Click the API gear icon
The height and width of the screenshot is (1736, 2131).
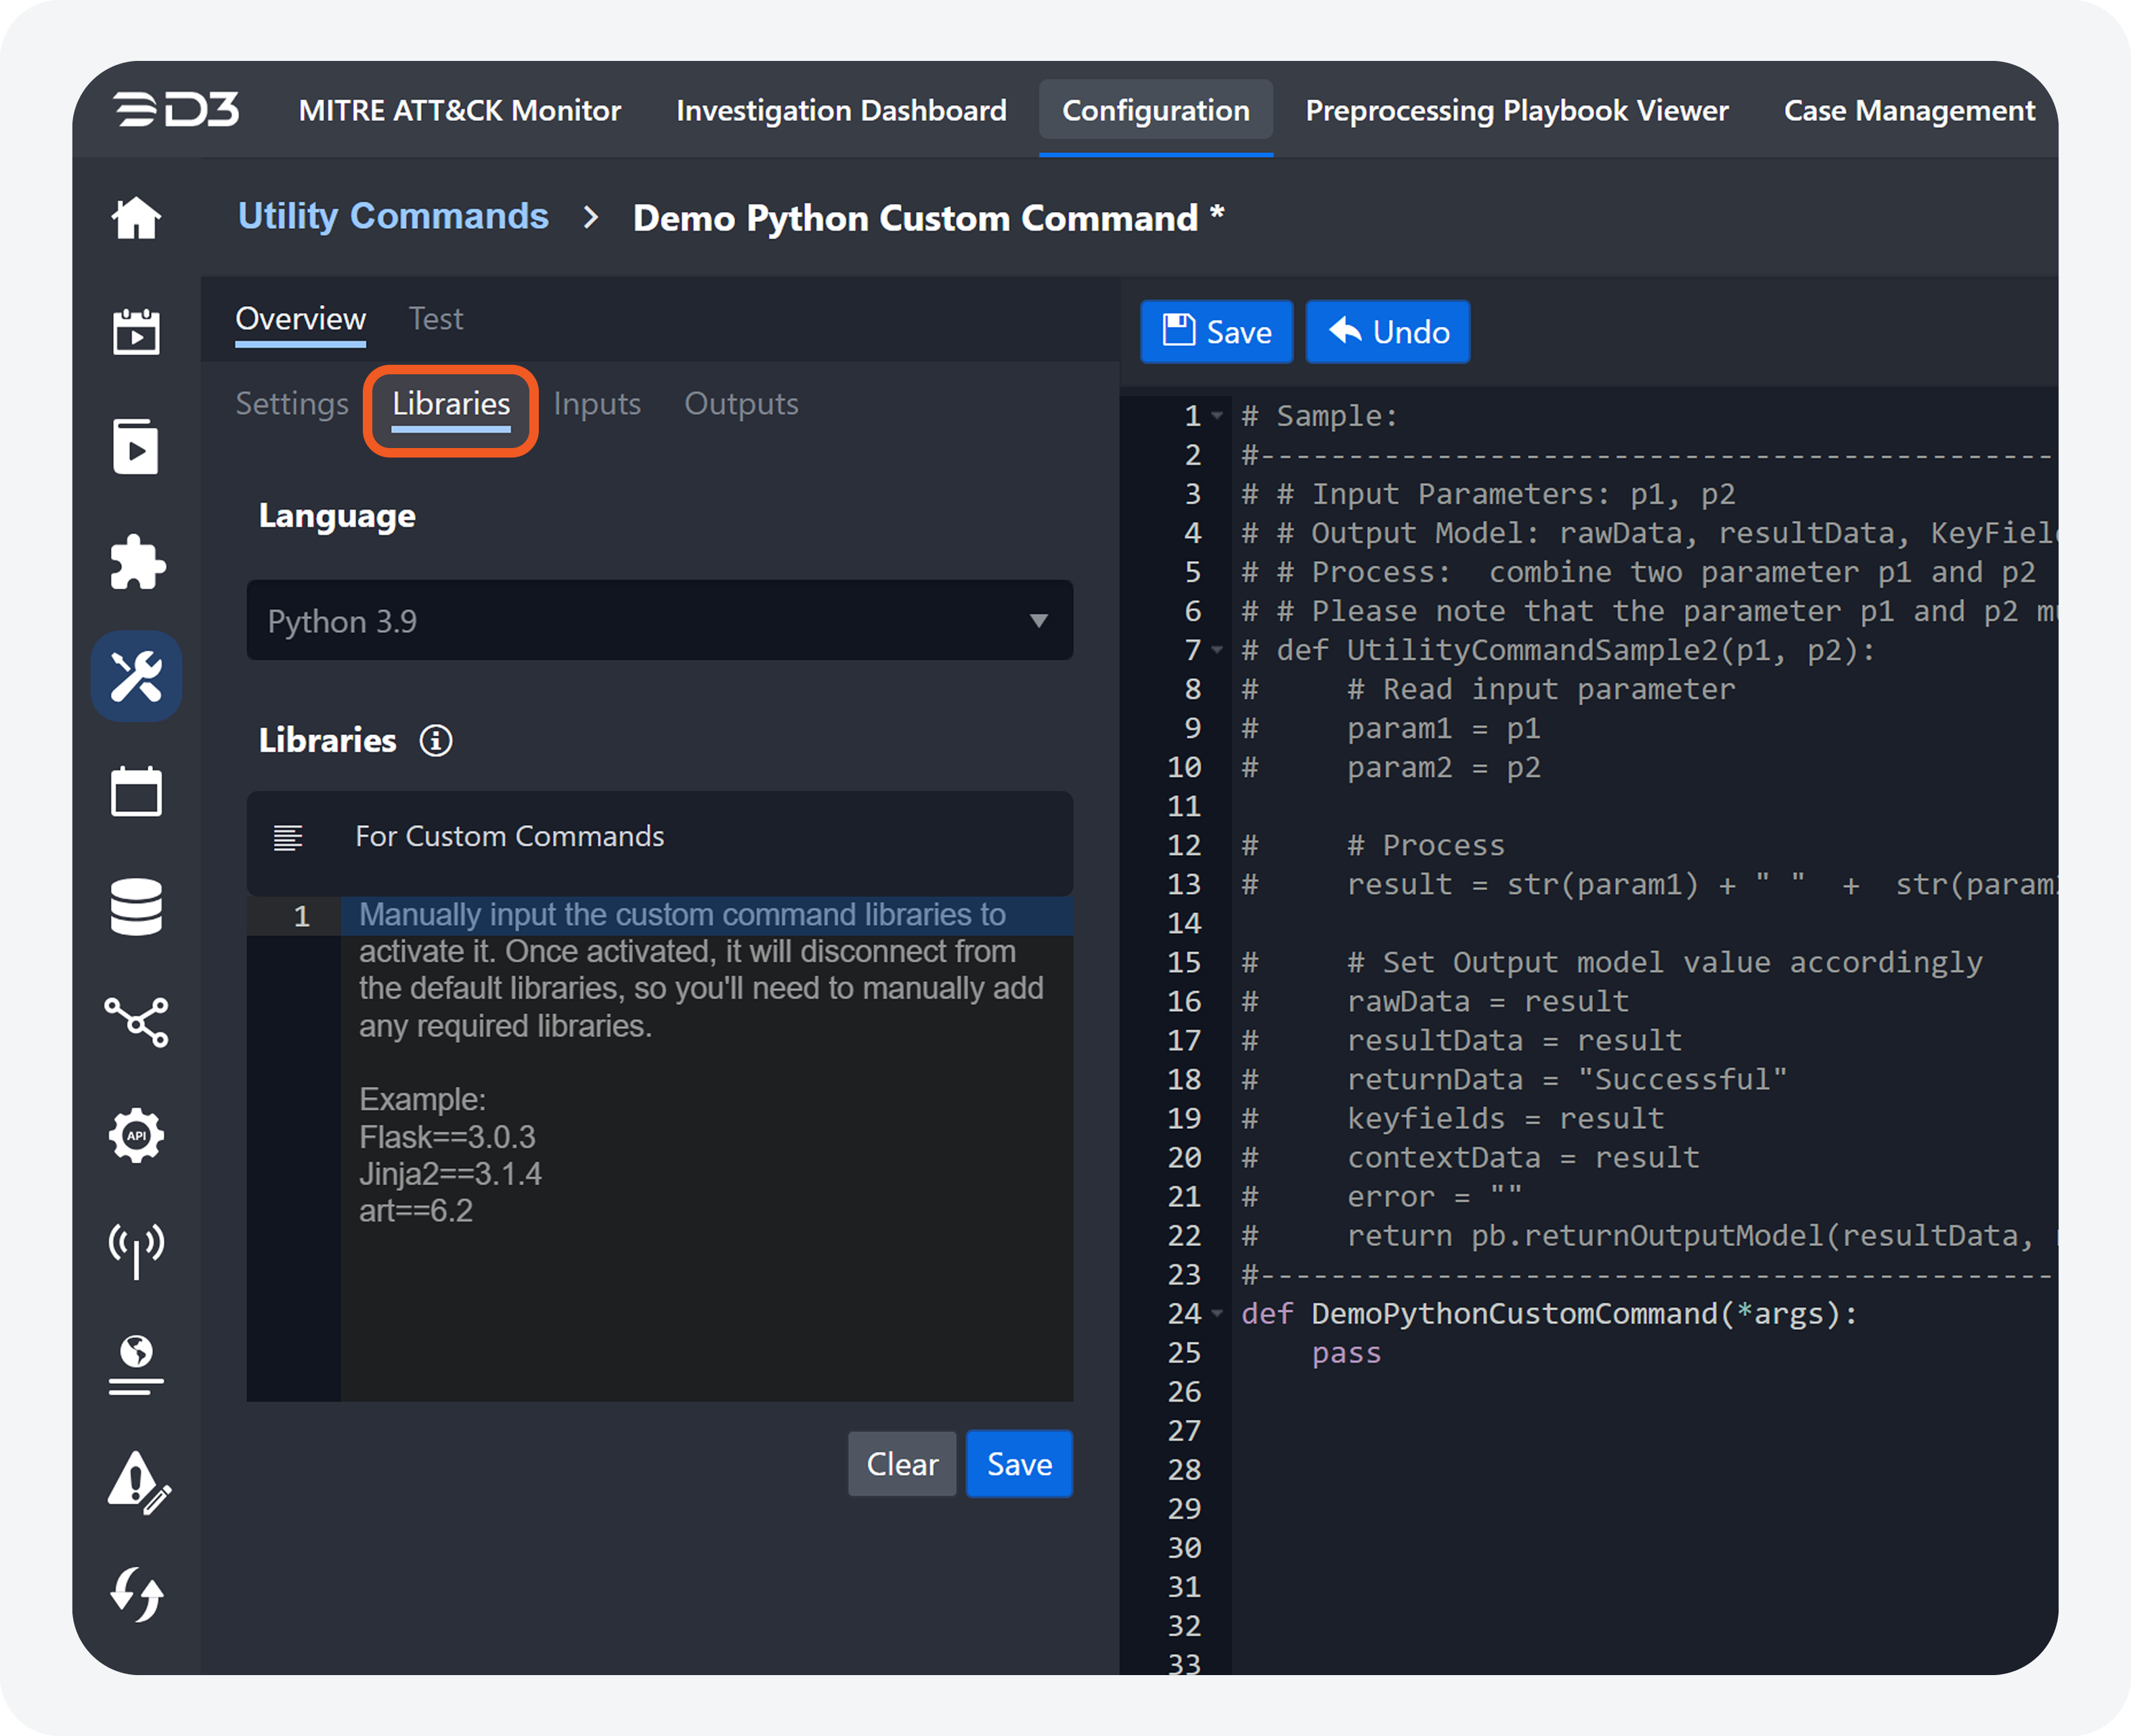[x=136, y=1135]
